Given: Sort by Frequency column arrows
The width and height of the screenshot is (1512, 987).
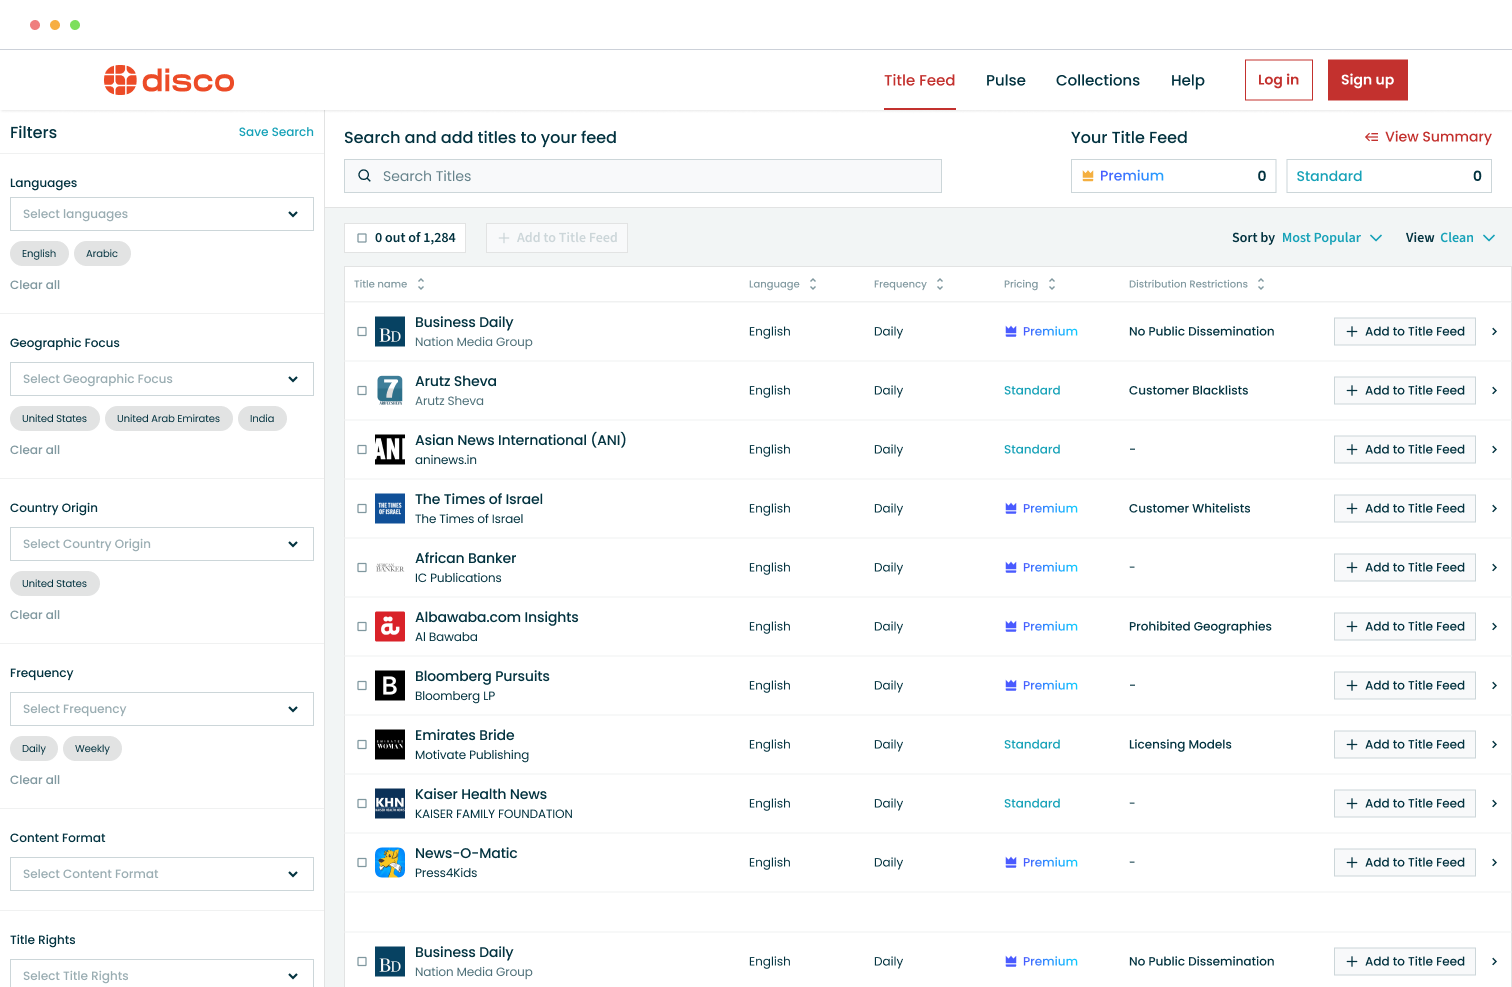Looking at the screenshot, I should (940, 284).
